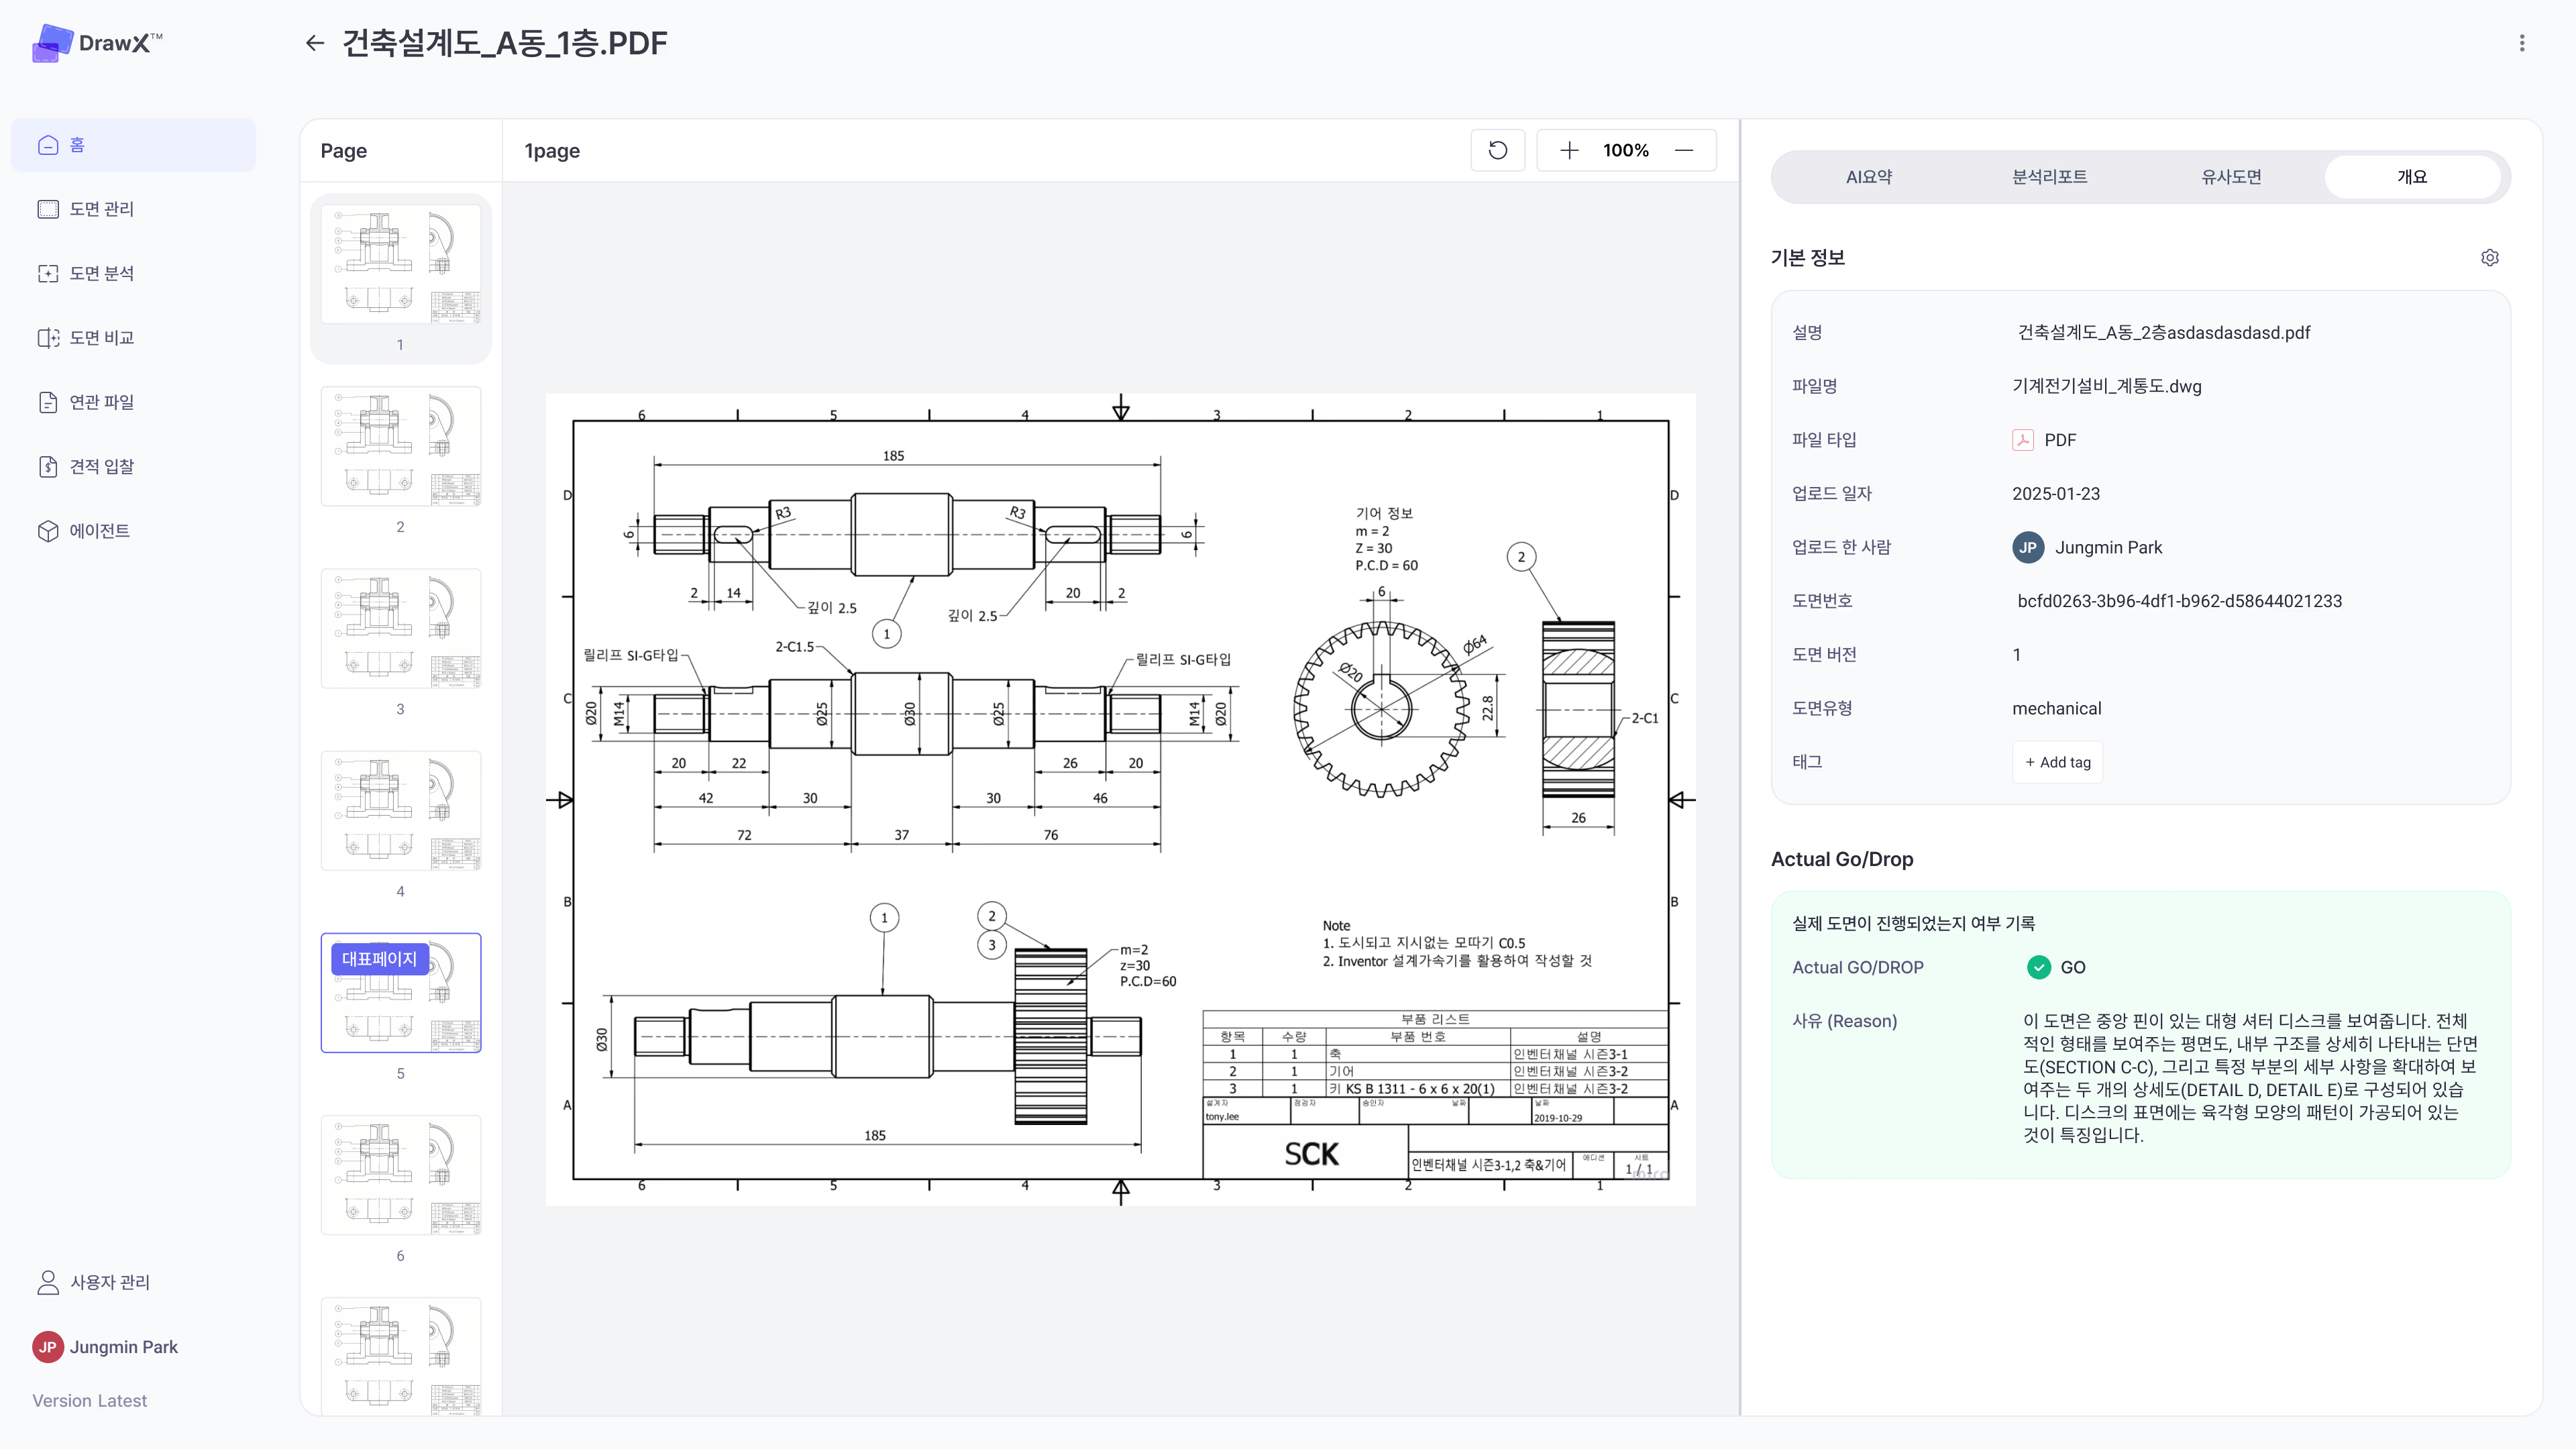The image size is (2576, 1449).
Task: Zoom in with the plus icon
Action: (1569, 150)
